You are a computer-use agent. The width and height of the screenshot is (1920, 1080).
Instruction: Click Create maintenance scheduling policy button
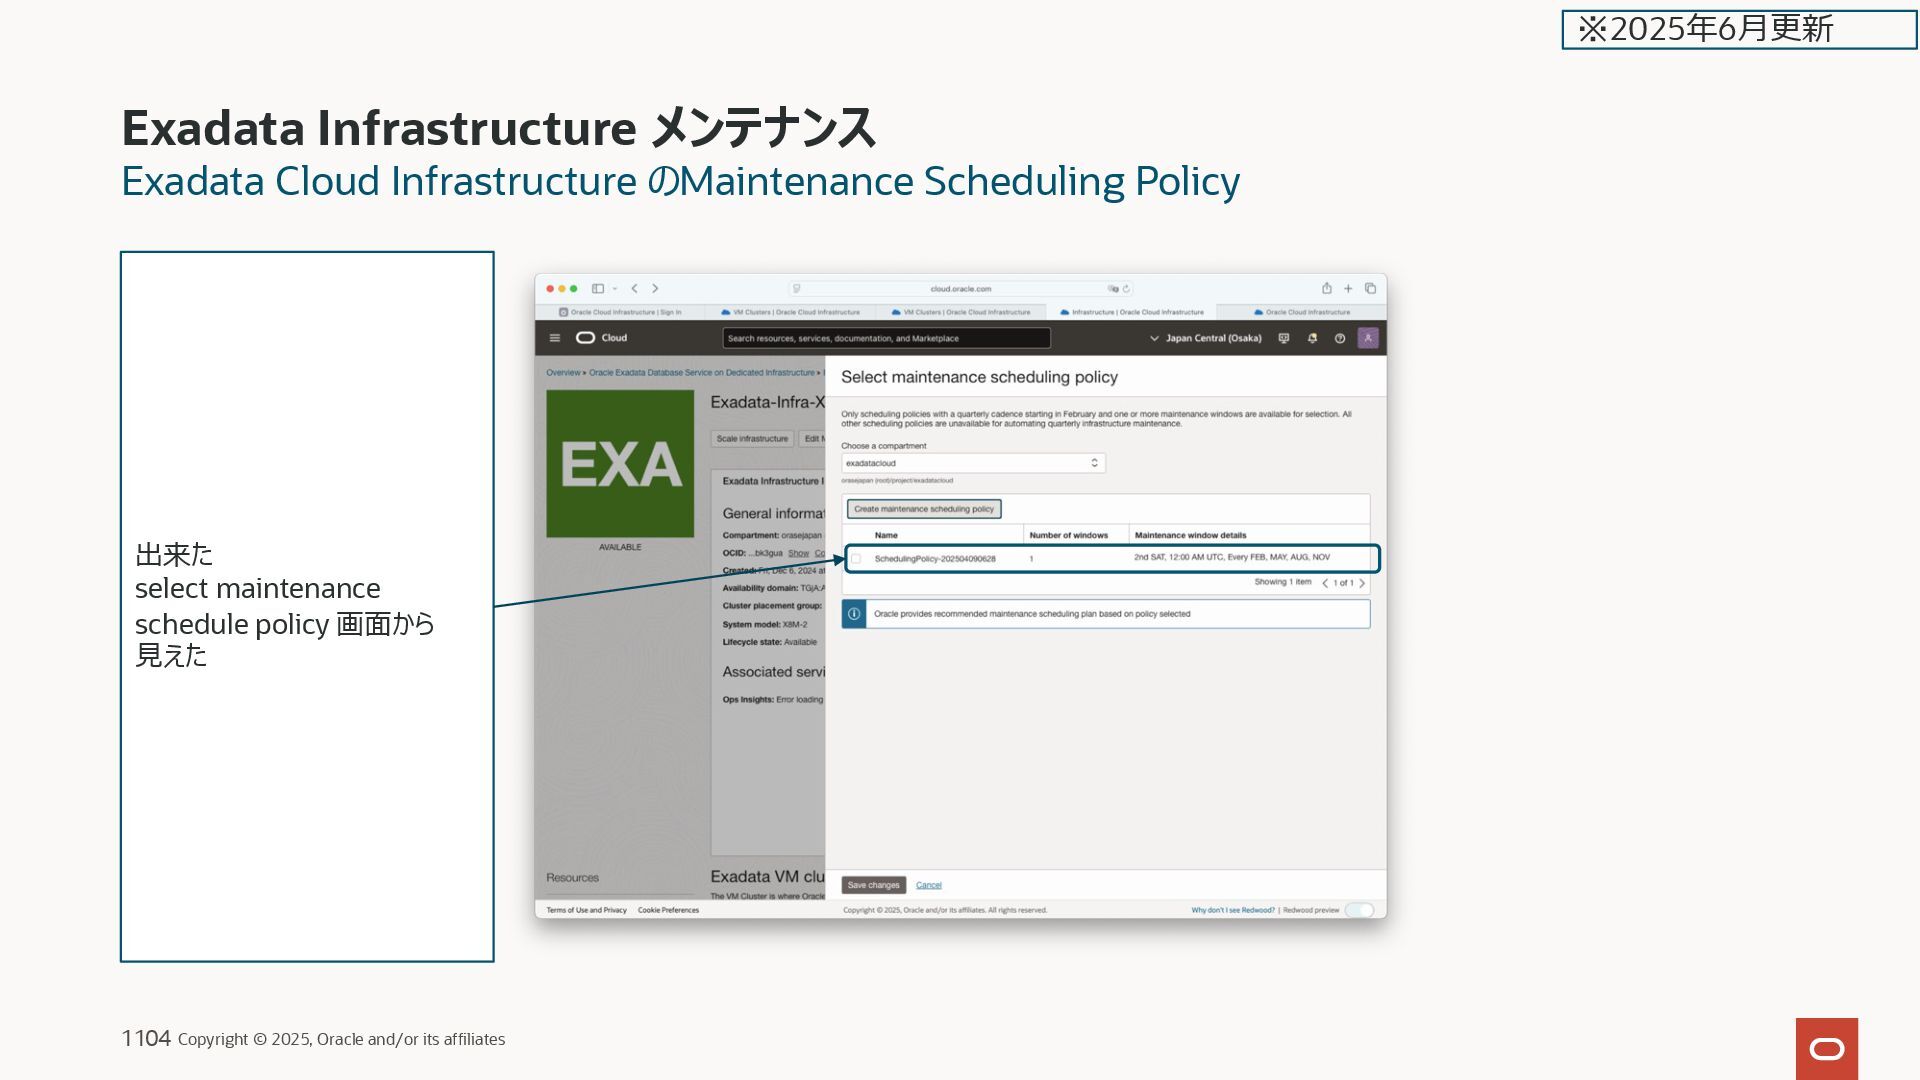[924, 509]
